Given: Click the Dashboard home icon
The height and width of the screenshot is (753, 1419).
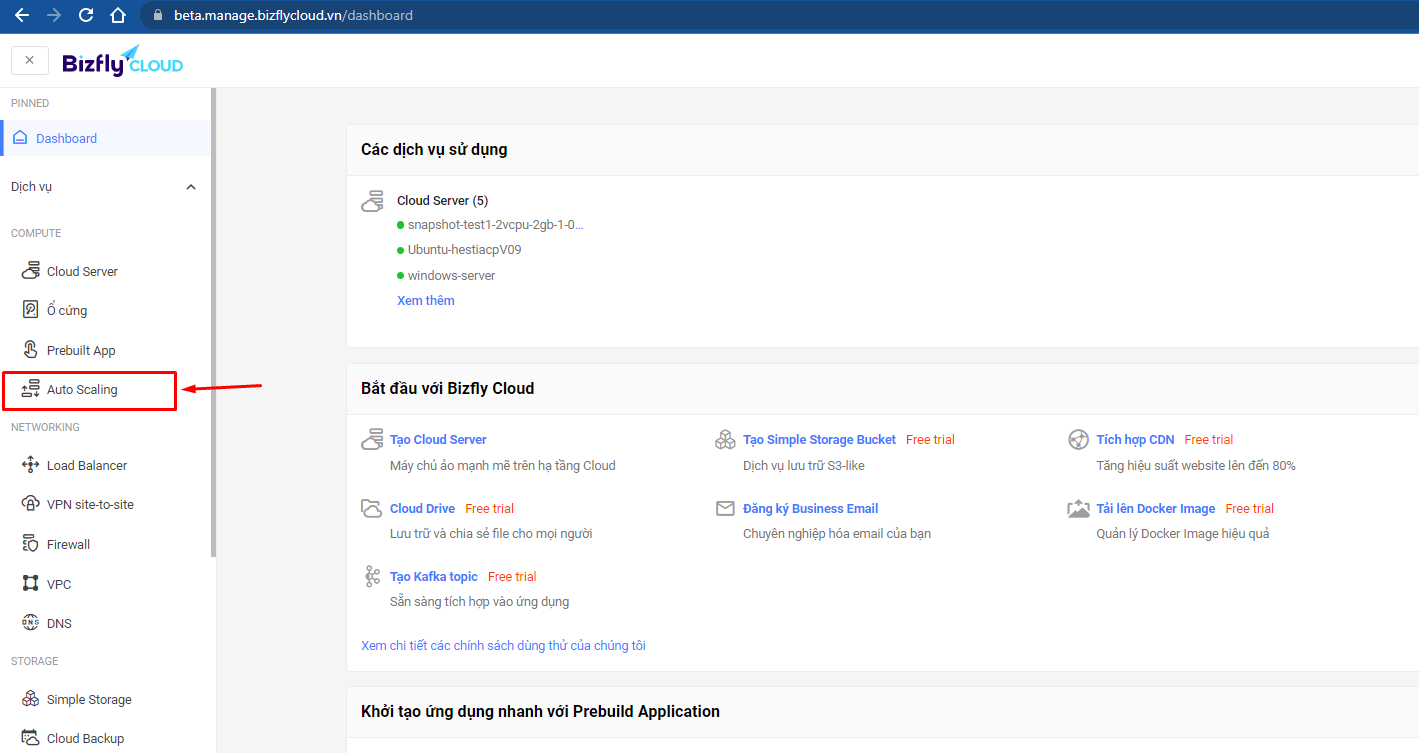Looking at the screenshot, I should [20, 138].
